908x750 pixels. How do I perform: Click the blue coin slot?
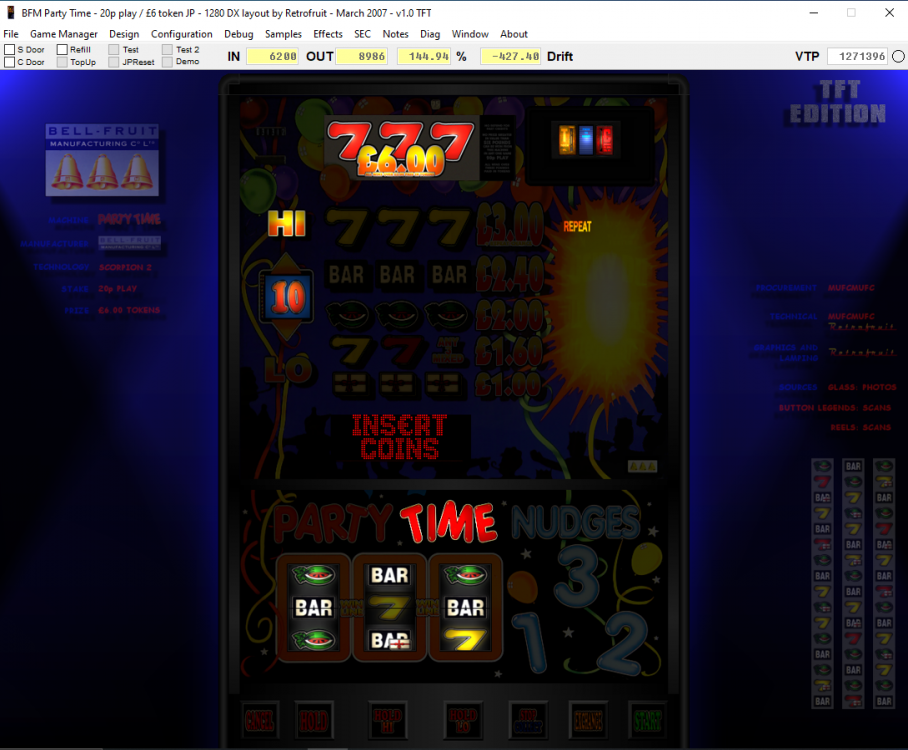click(x=586, y=141)
